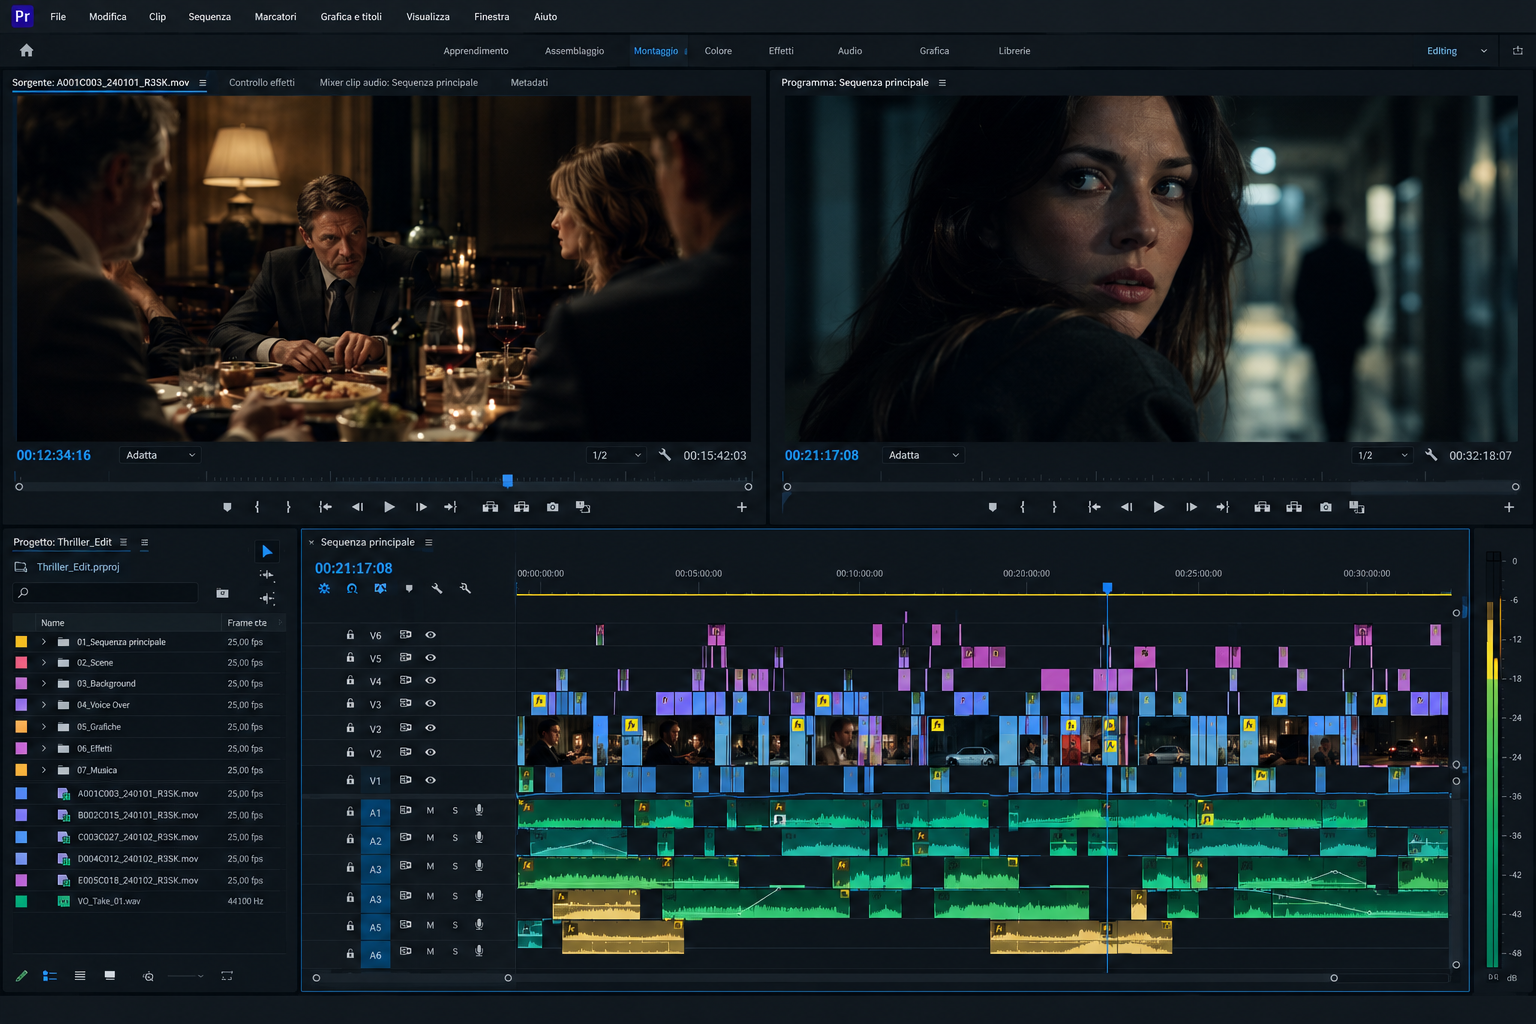Export a frame from the Source monitor
Screen dimensions: 1536x1024
click(552, 507)
